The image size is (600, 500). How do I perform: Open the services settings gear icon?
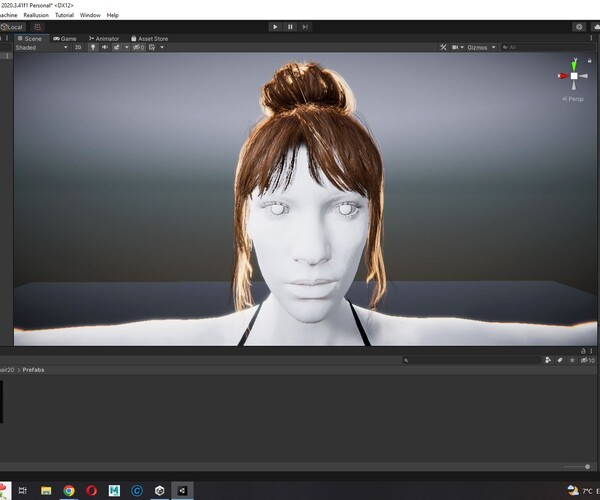579,27
